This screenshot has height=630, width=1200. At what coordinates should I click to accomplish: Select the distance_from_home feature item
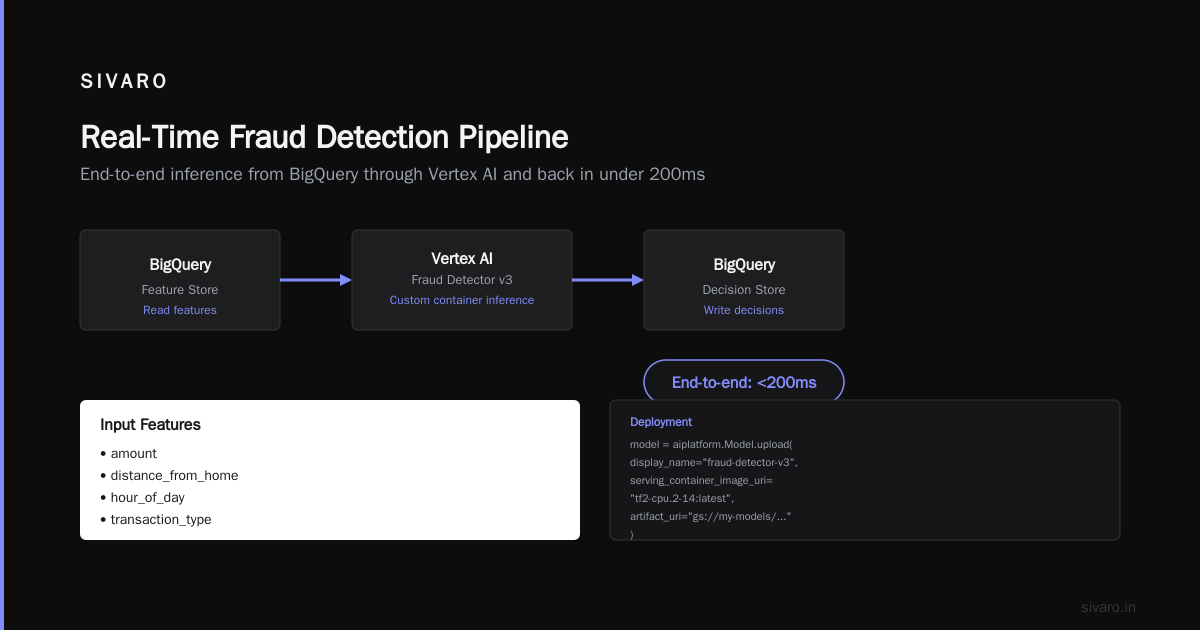click(169, 476)
